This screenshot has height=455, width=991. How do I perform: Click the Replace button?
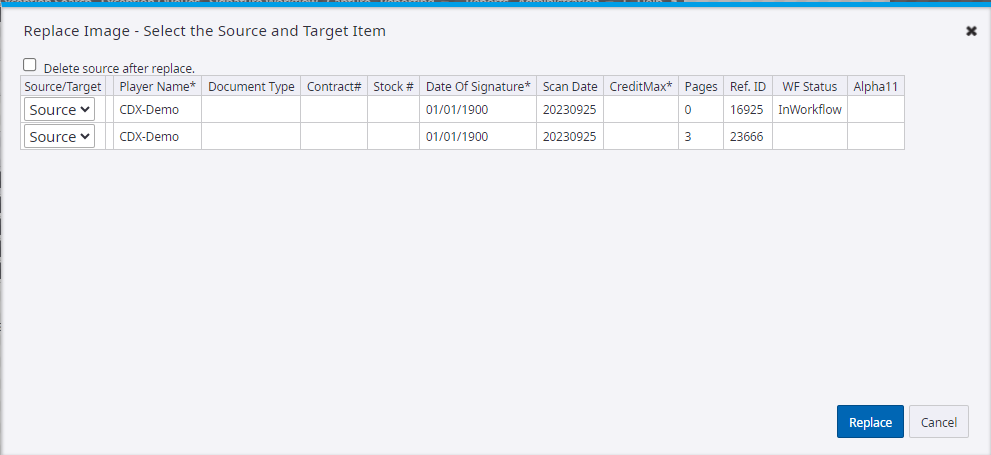pos(870,422)
